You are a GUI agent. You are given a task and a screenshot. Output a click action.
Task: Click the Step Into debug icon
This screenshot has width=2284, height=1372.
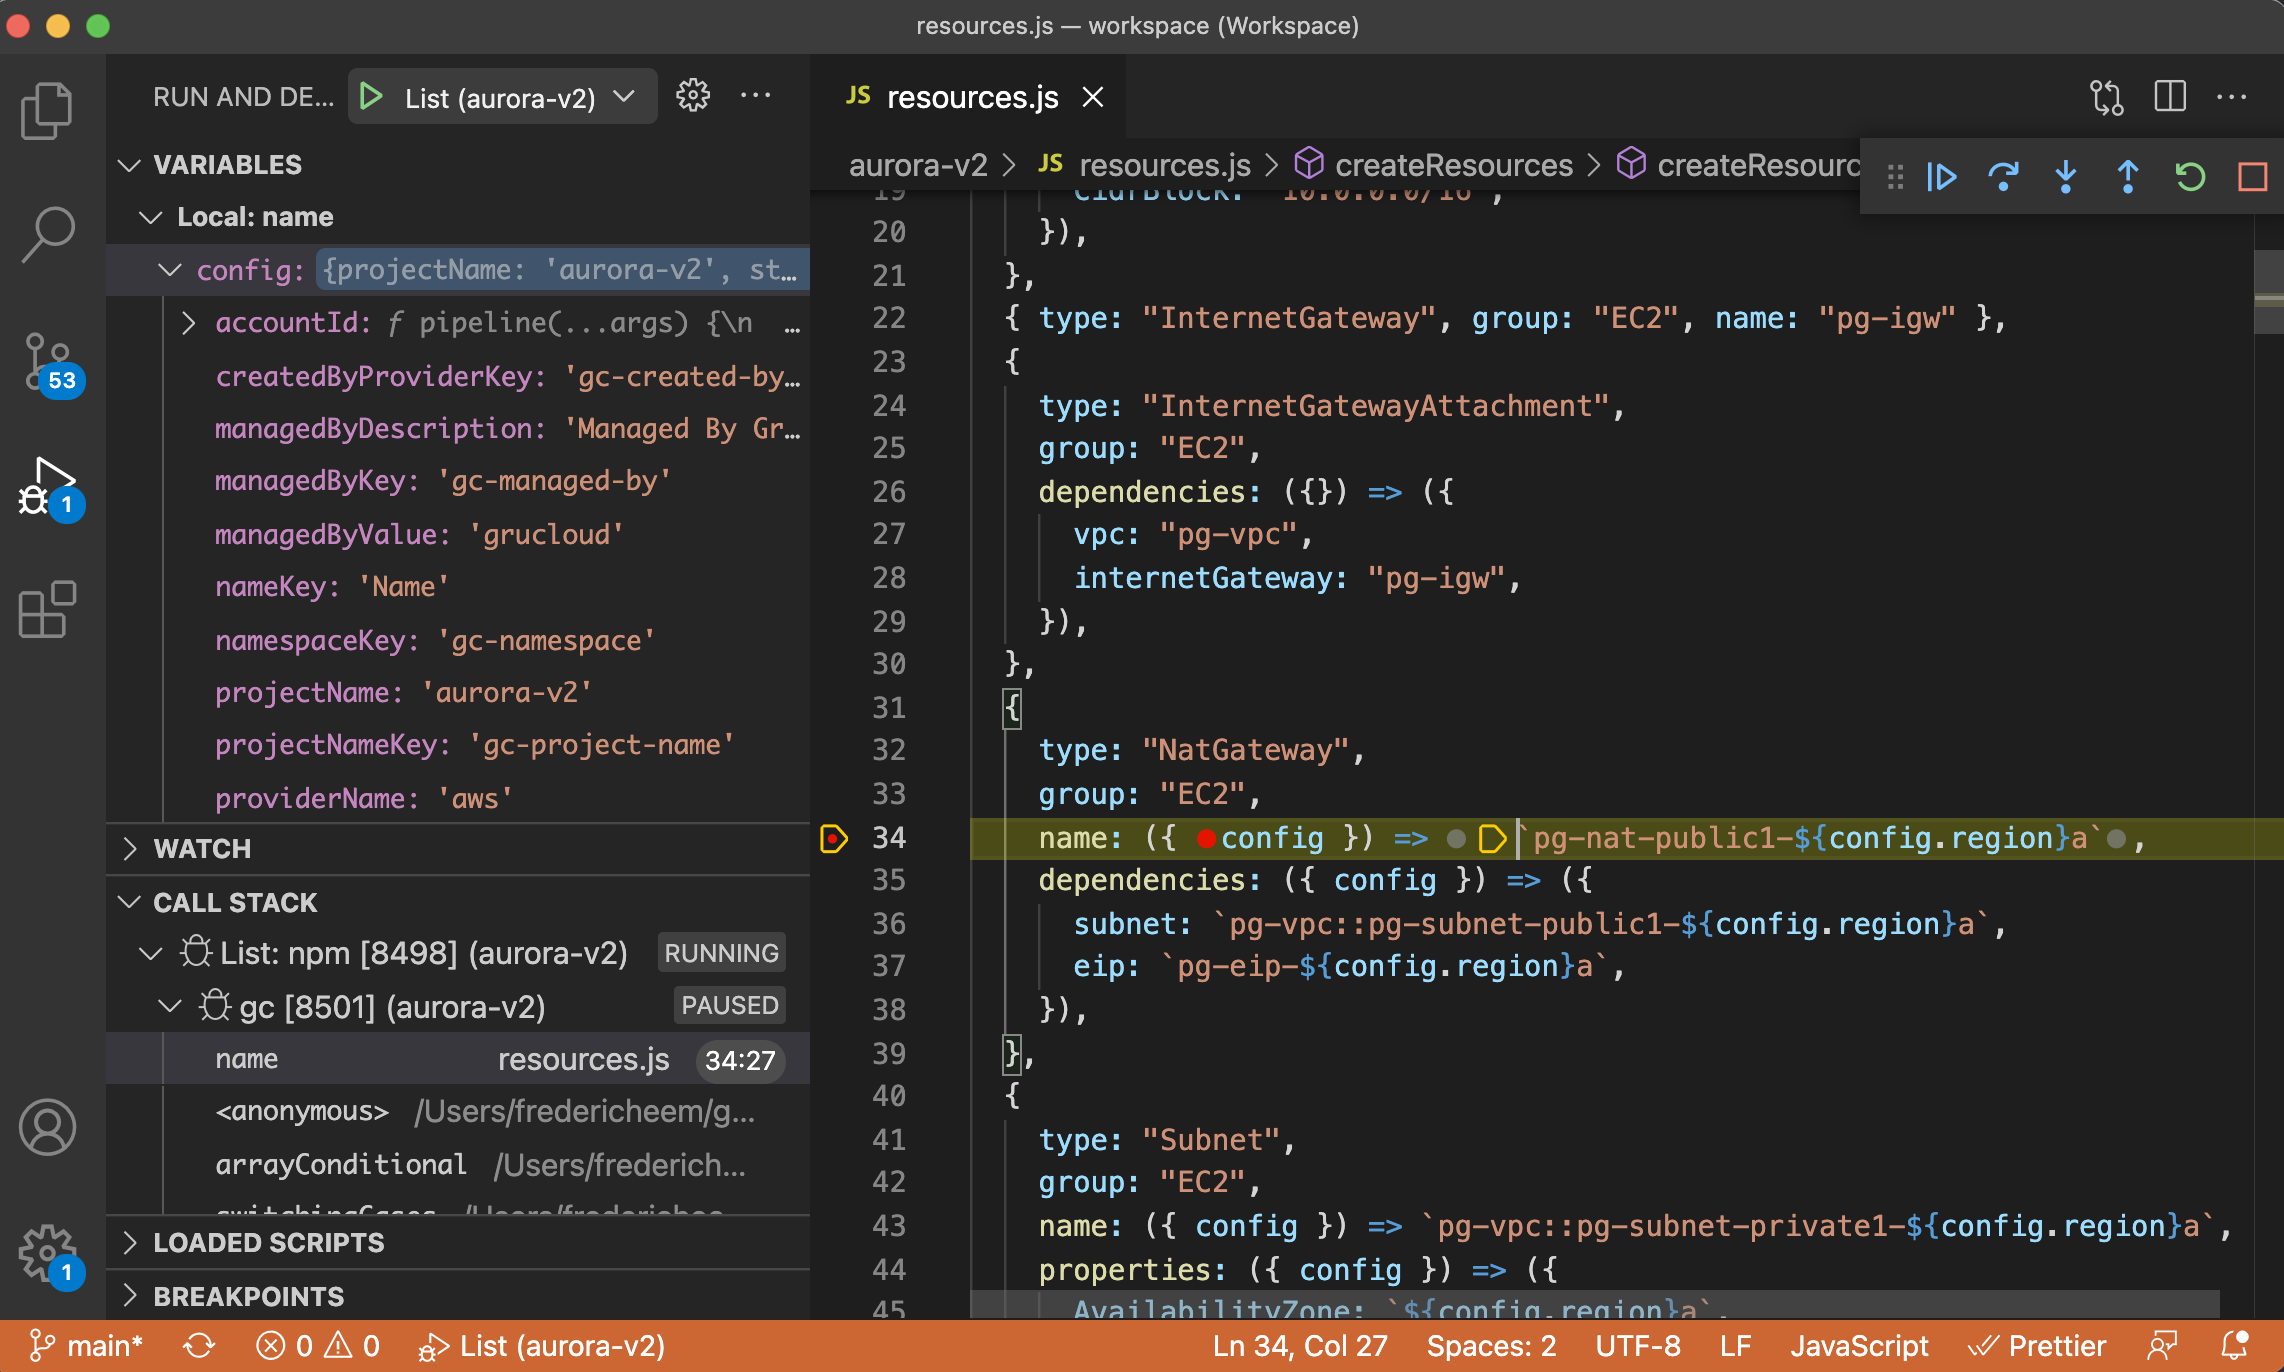coord(2064,175)
